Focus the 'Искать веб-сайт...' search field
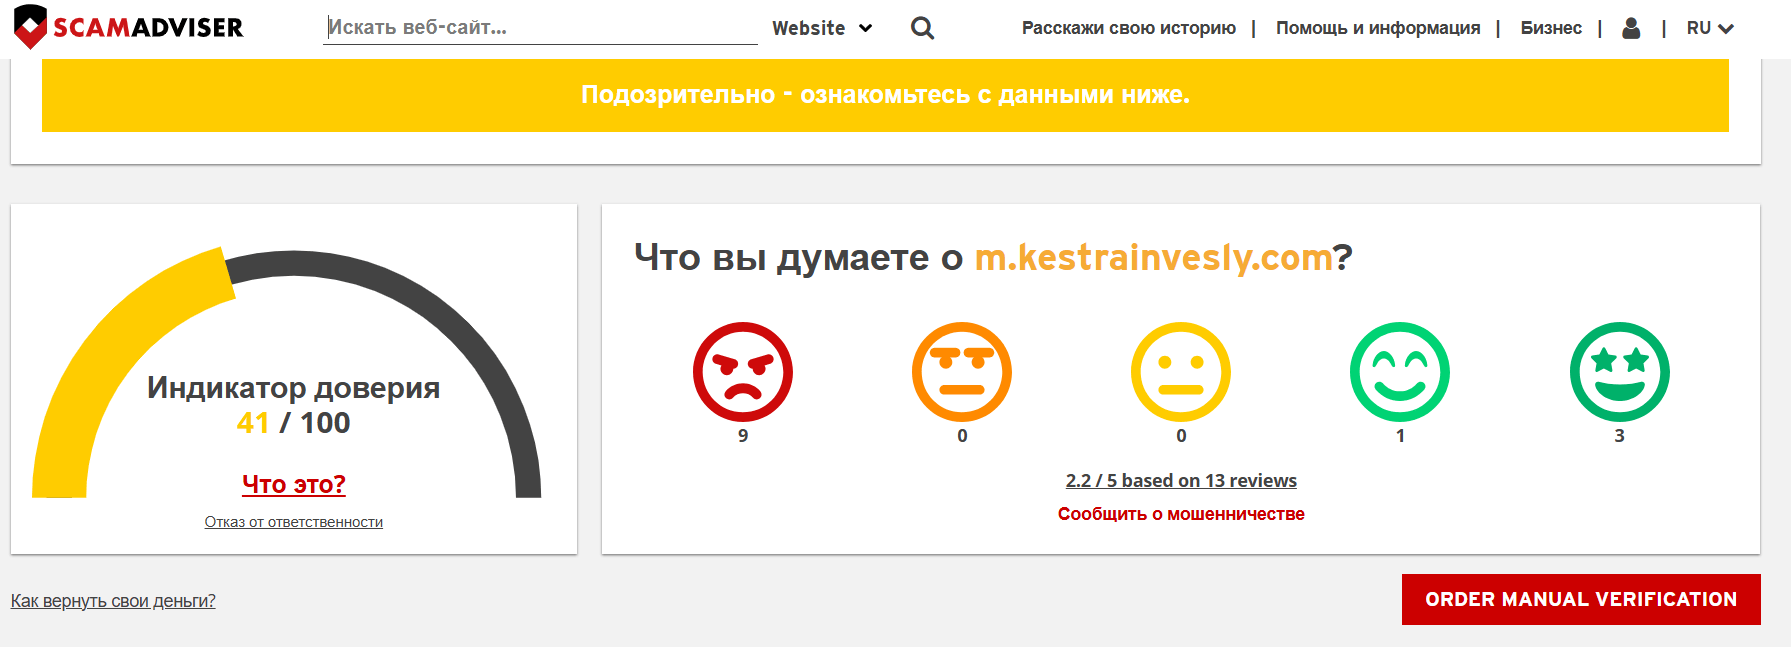The image size is (1791, 647). pos(541,28)
